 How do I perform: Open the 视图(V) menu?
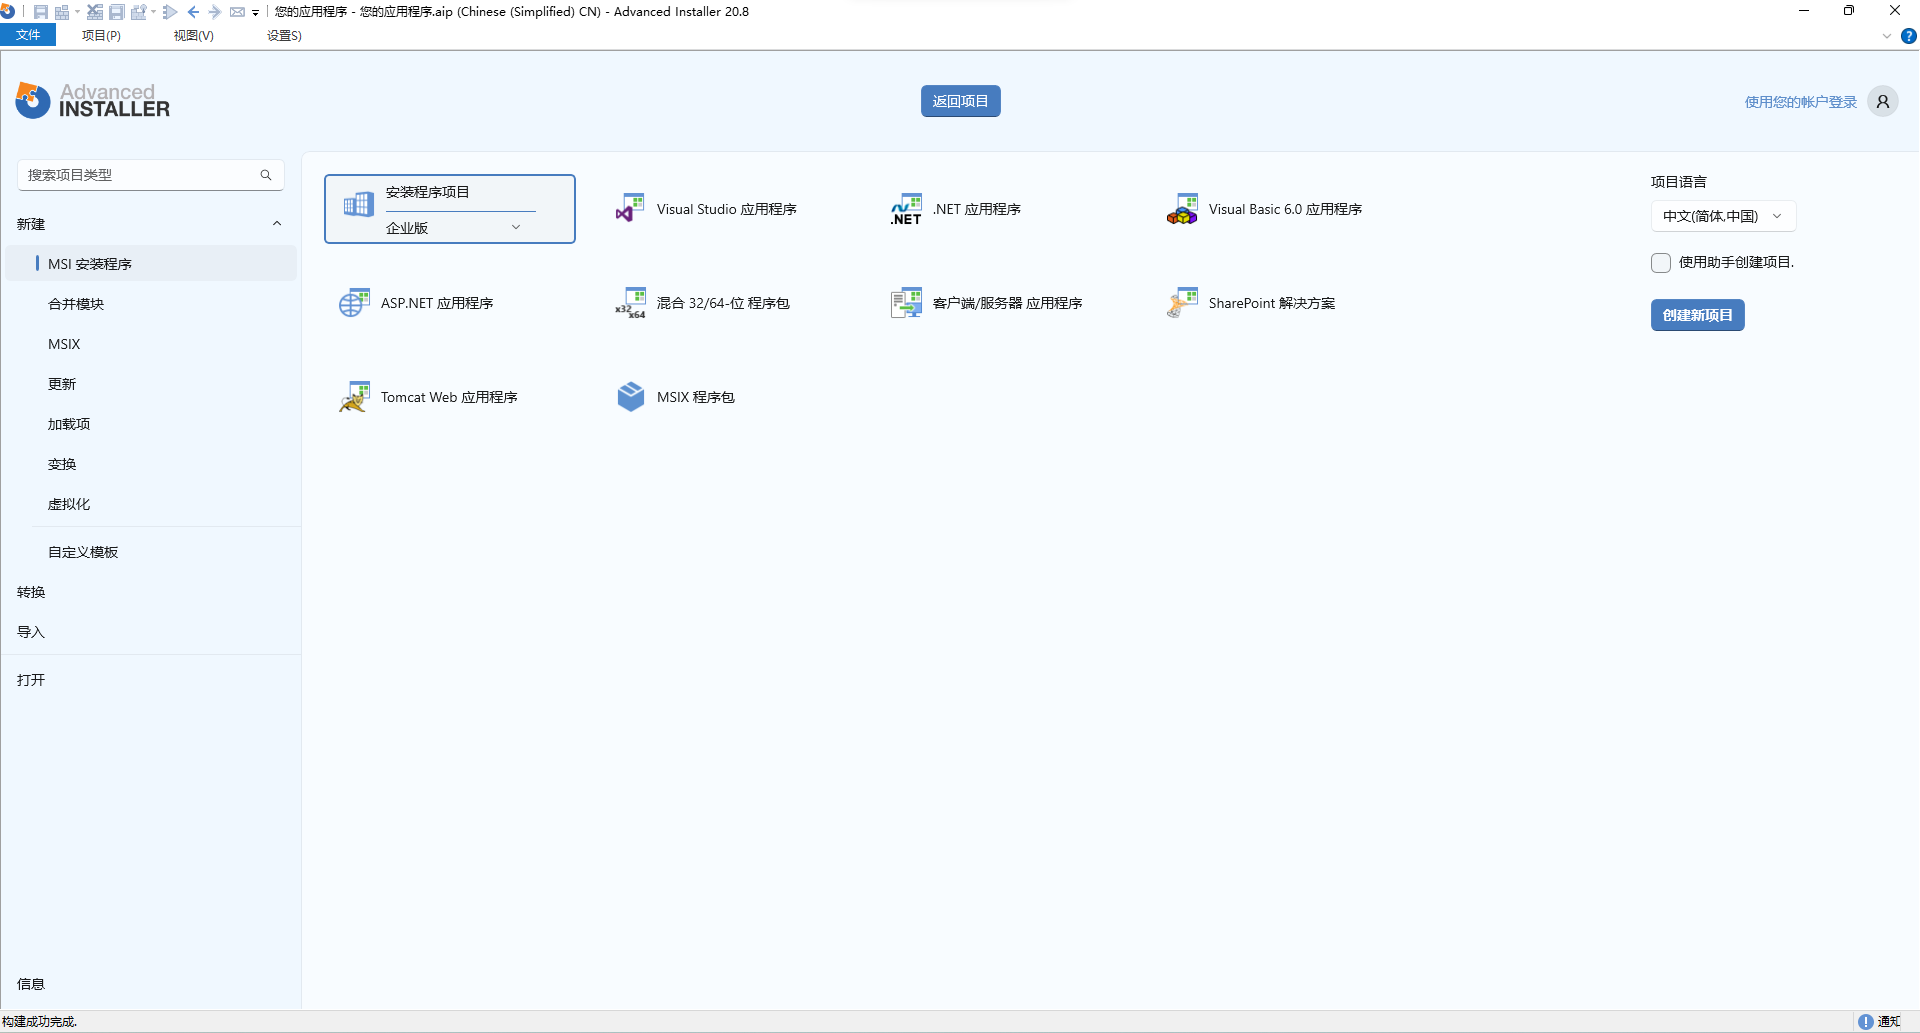[193, 35]
